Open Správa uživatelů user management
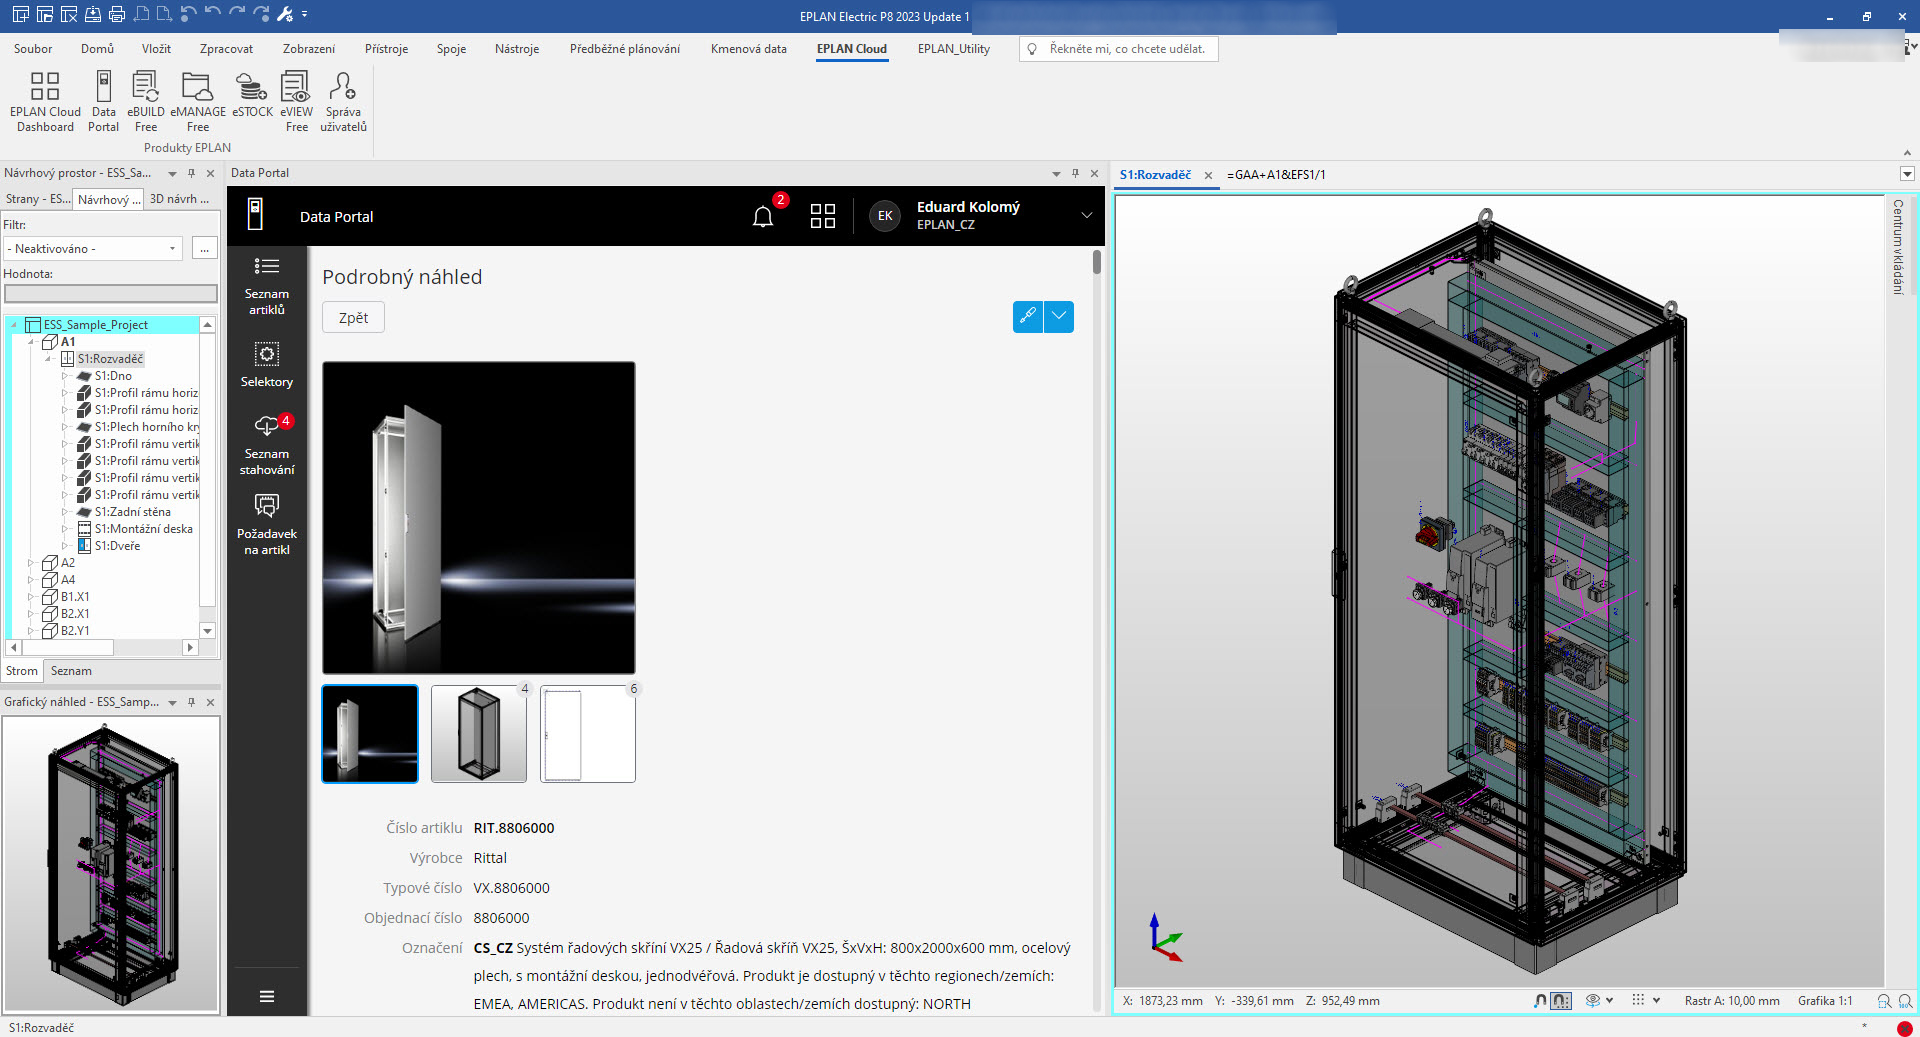The image size is (1920, 1037). tap(343, 101)
